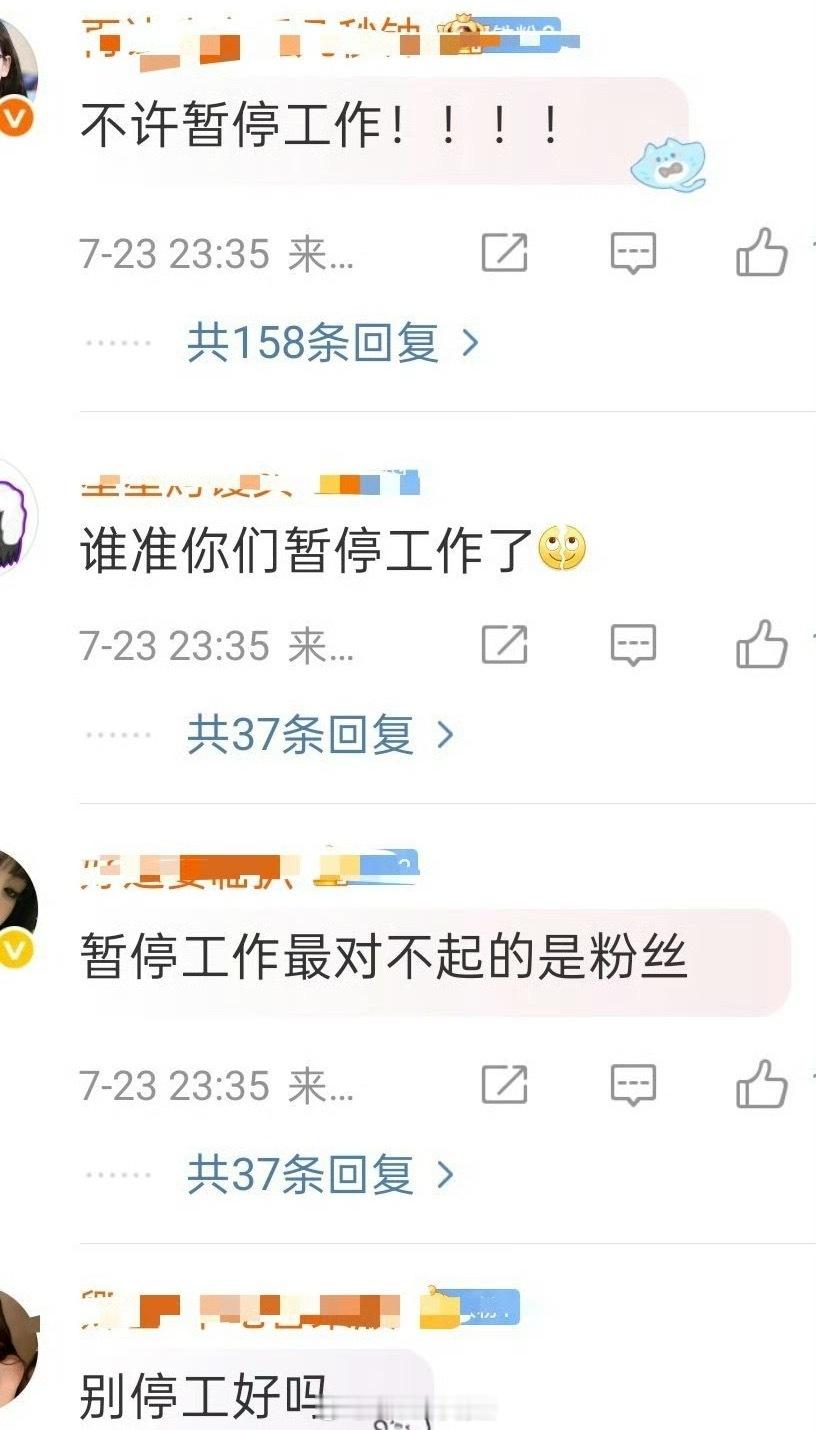The image size is (816, 1430).
Task: Like the comment 暂停工作最对不起的是粉丝
Action: [x=762, y=1083]
